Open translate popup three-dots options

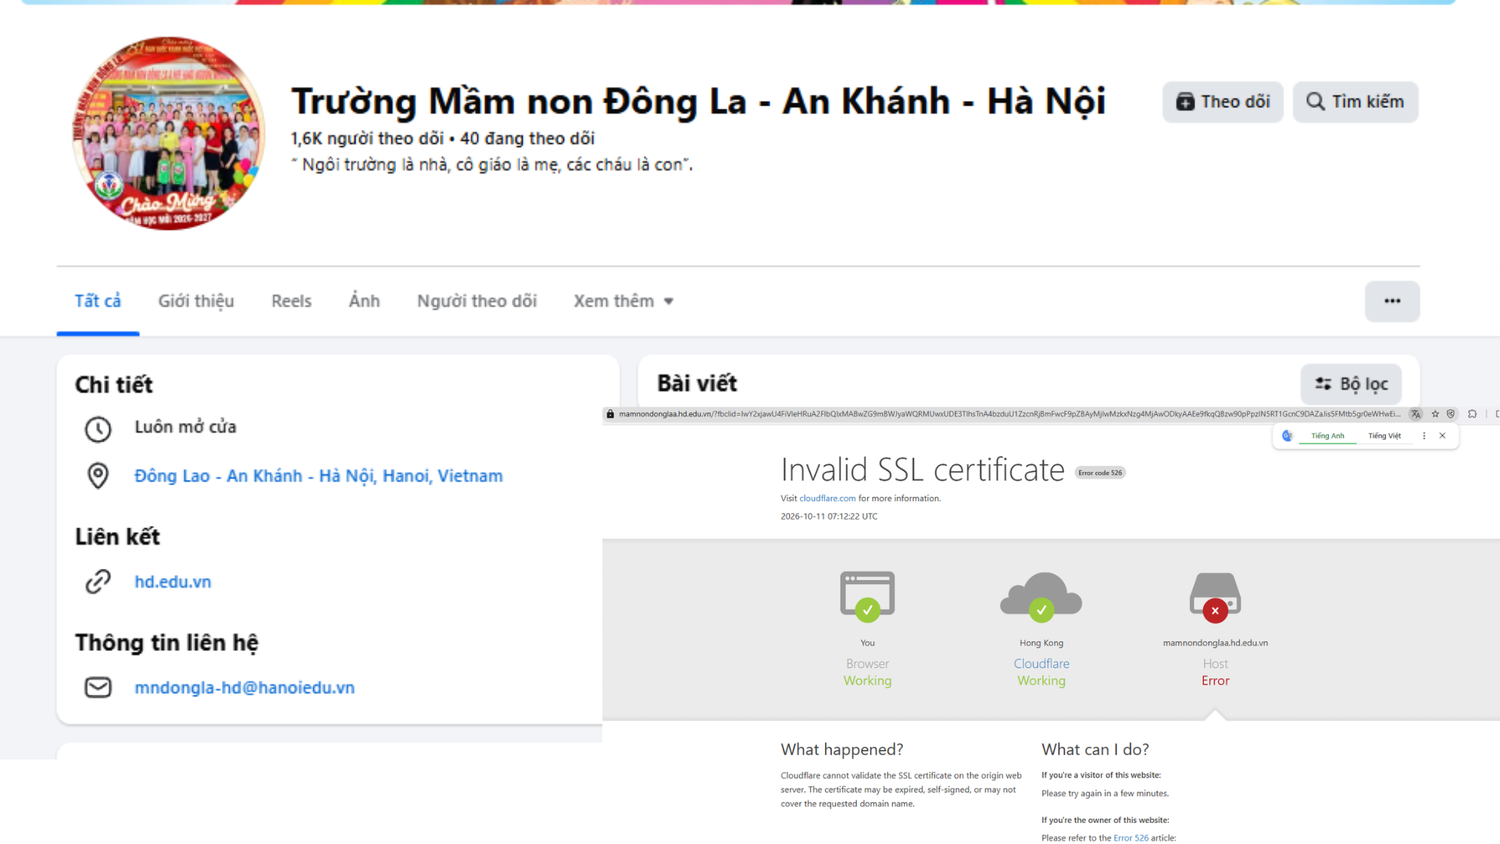click(x=1424, y=436)
